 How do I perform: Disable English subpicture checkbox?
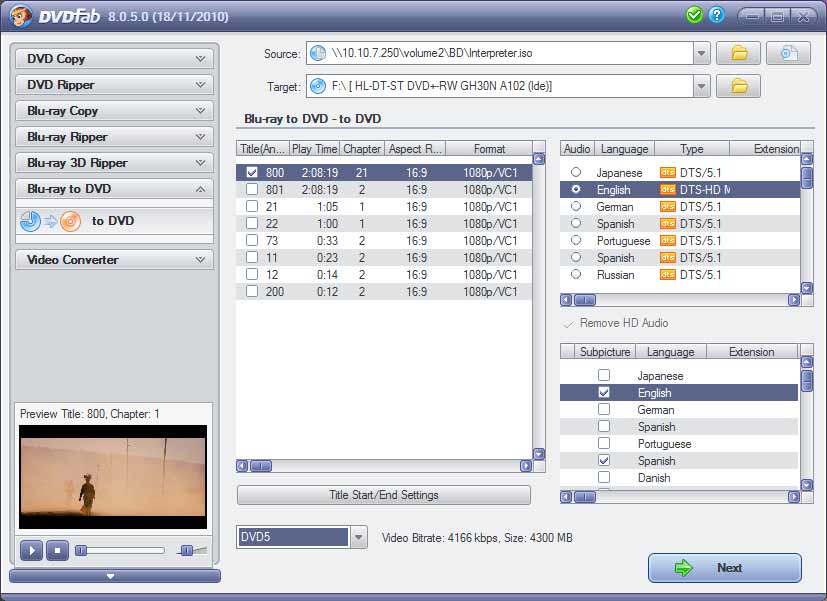pos(604,392)
